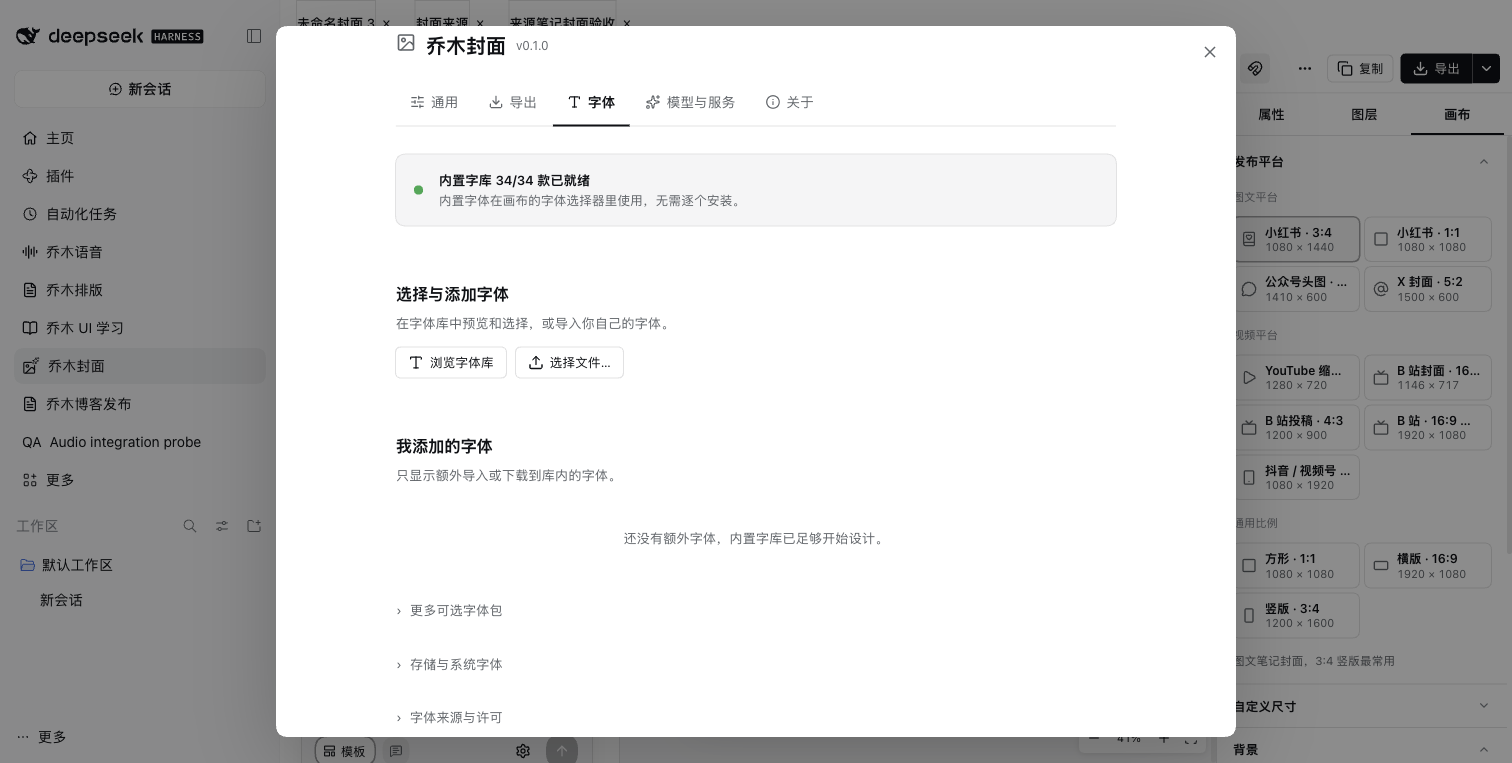
Task: Open QA Audio integration probe item
Action: coord(140,442)
